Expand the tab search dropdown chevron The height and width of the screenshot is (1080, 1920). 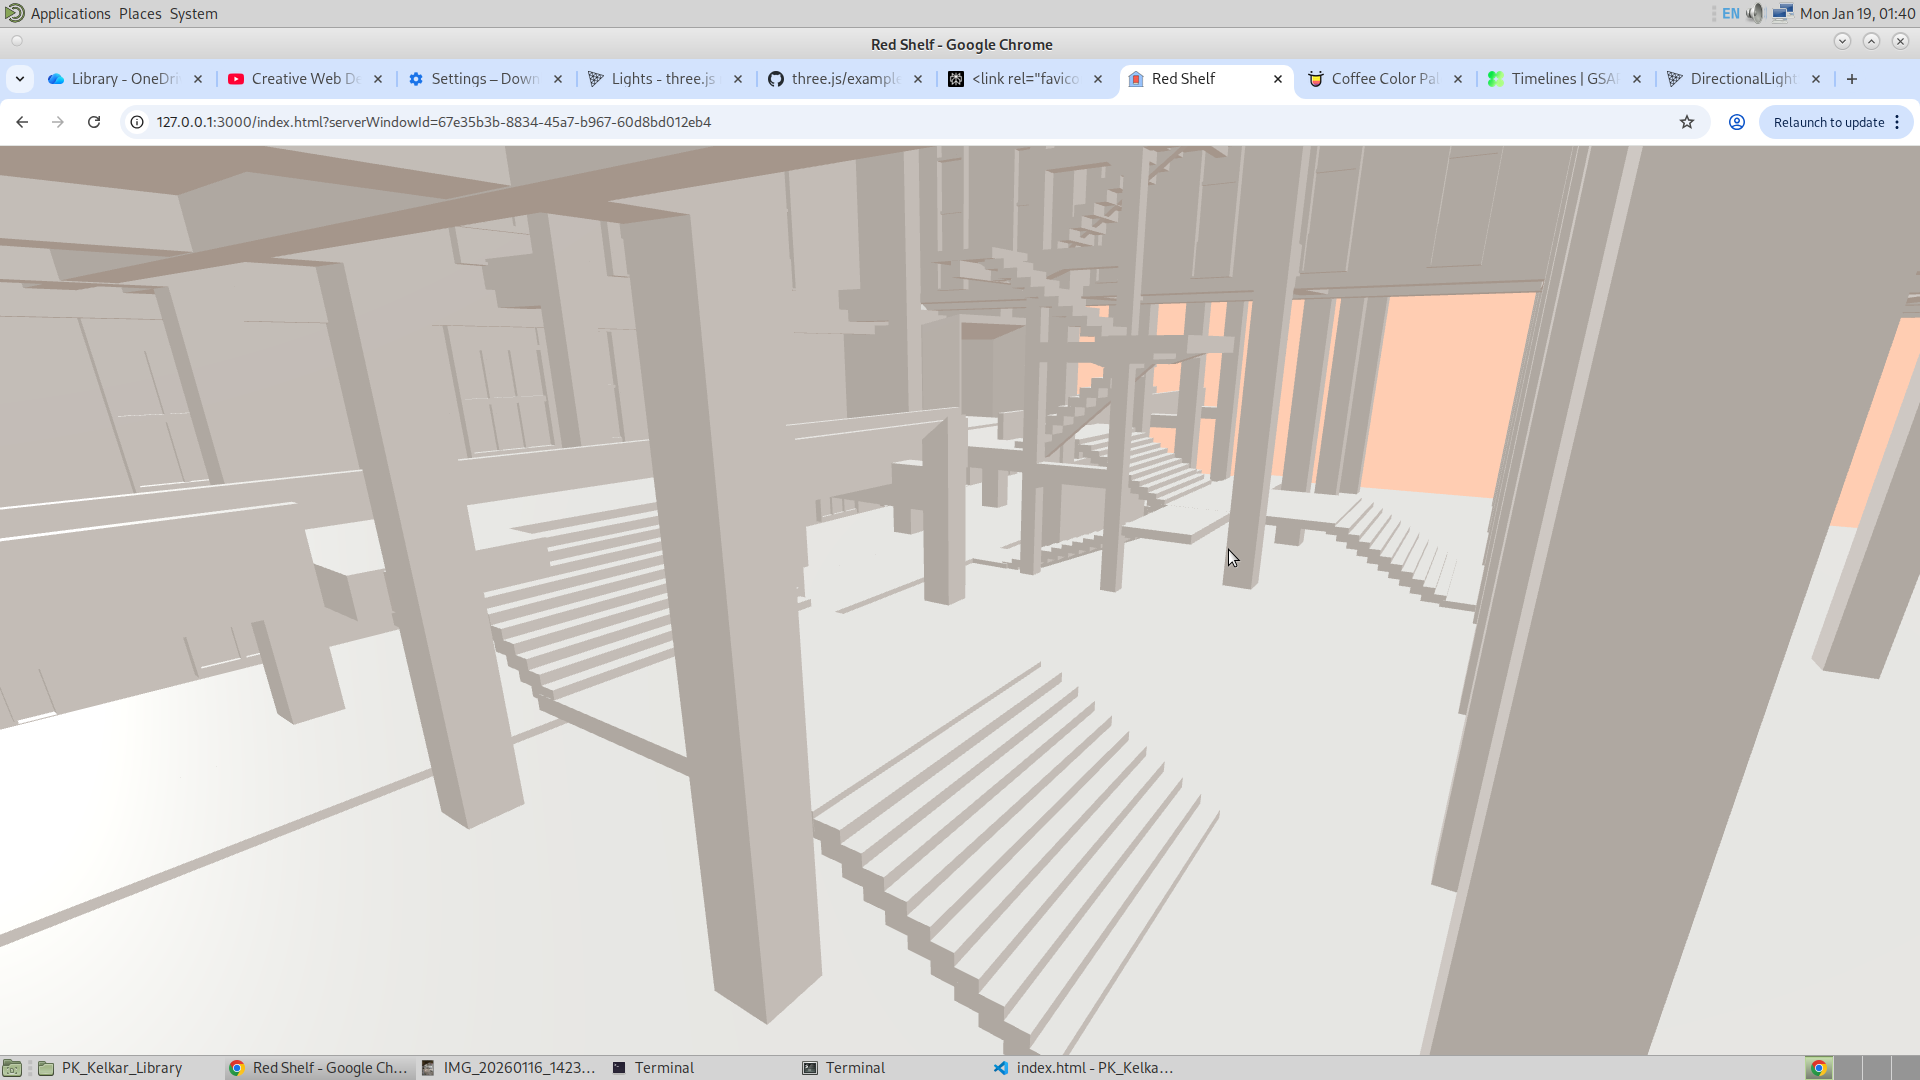20,79
